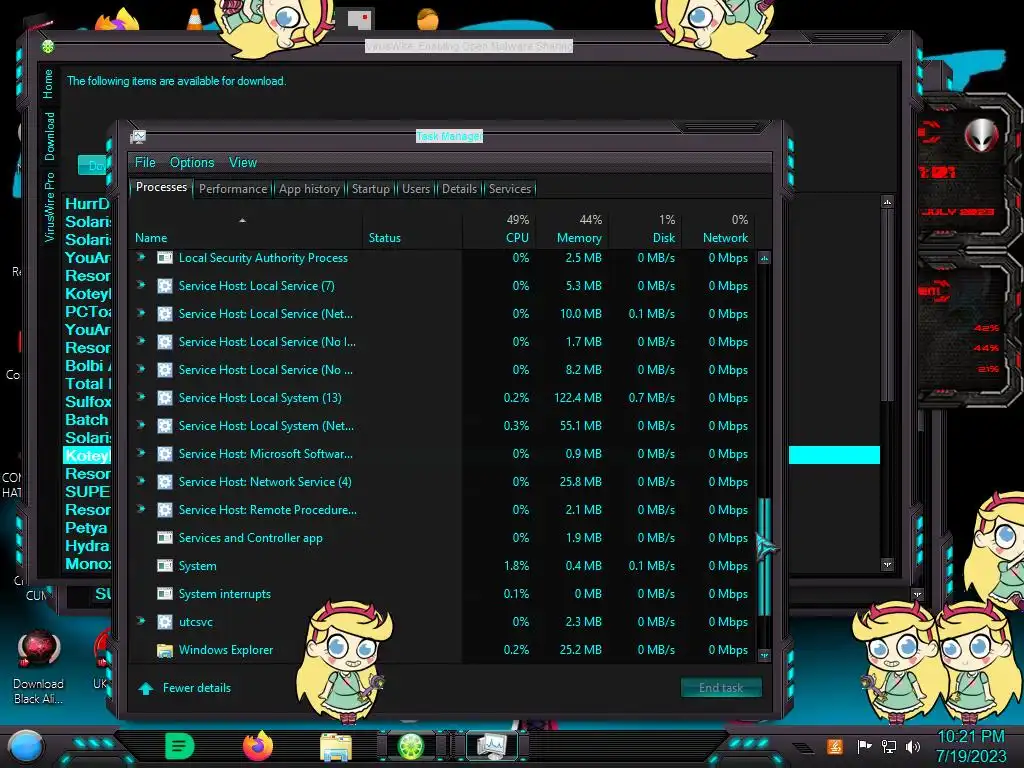This screenshot has height=768, width=1024.
Task: Expand Service Host: Local System (13)
Action: tap(140, 397)
